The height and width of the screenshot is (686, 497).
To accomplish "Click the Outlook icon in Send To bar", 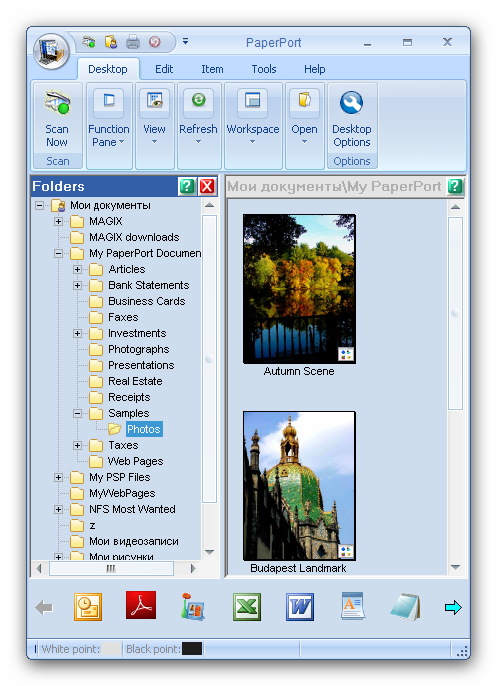I will (88, 607).
